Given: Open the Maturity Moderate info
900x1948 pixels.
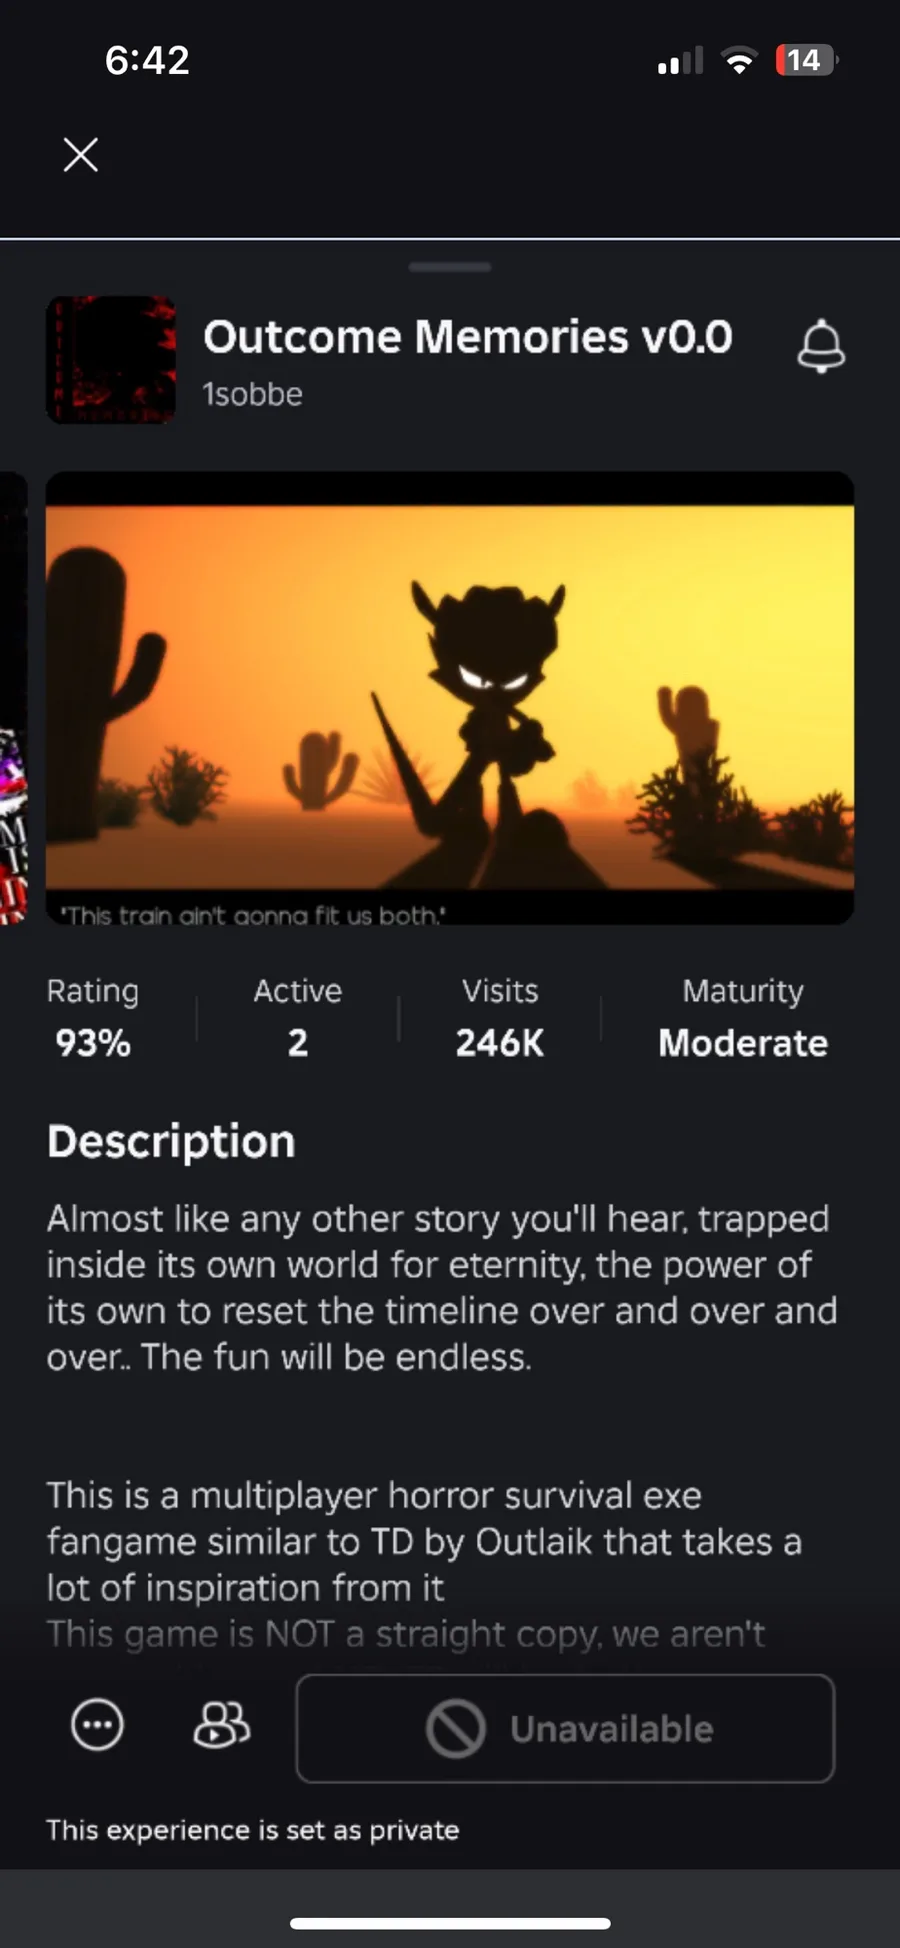Looking at the screenshot, I should 743,1018.
